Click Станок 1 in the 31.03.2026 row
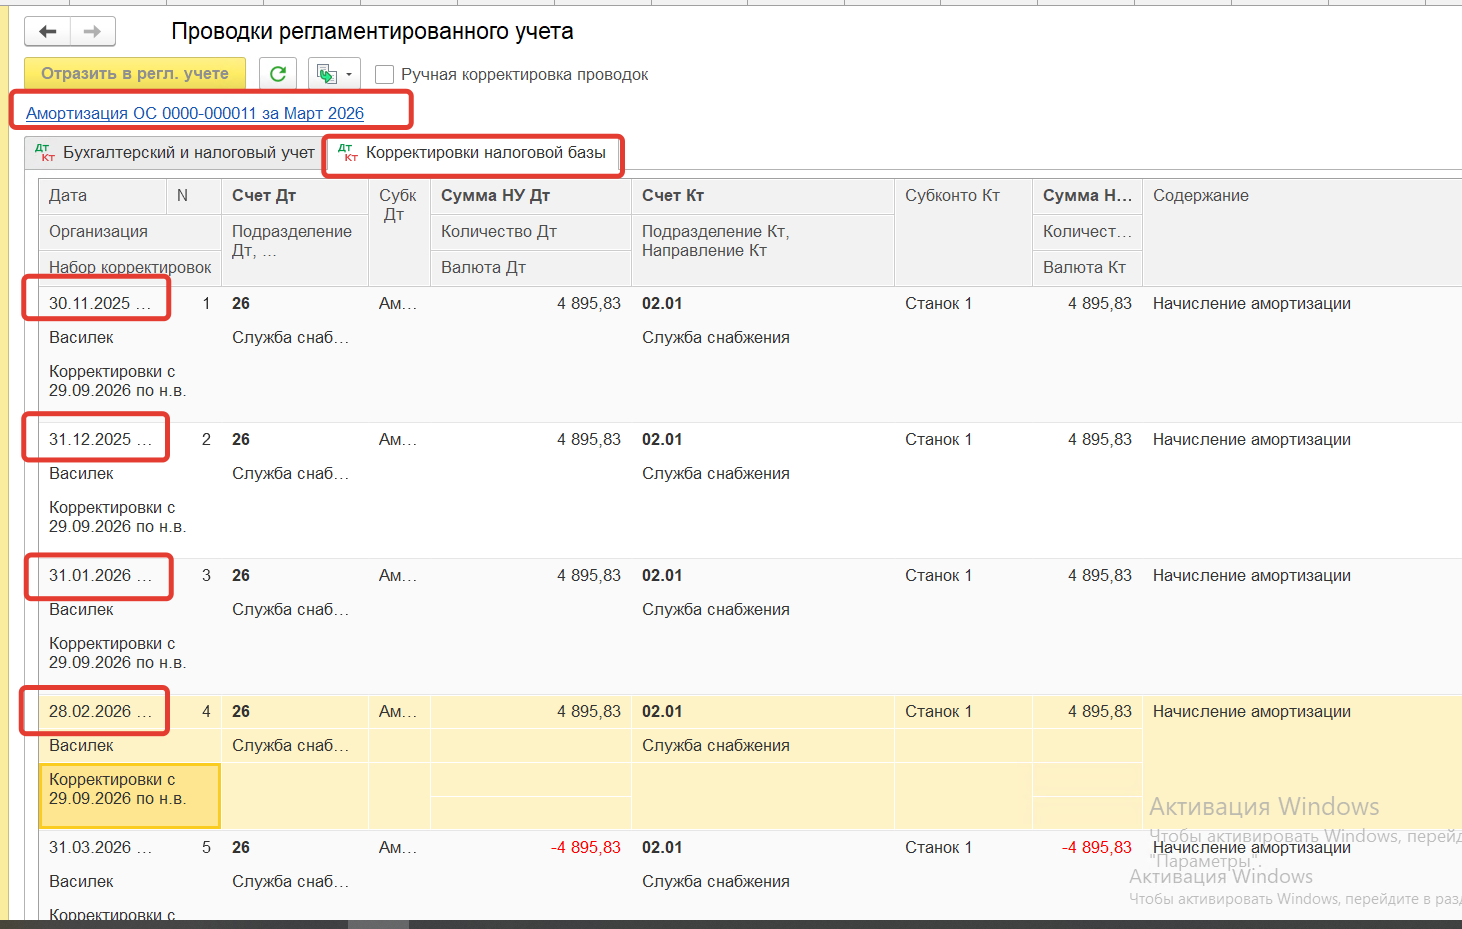Screen dimensions: 1462x929 click(x=938, y=848)
